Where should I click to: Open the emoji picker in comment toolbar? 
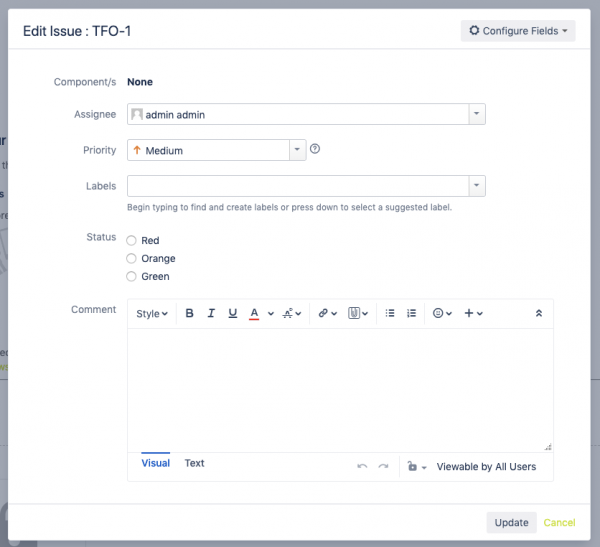pyautogui.click(x=441, y=313)
